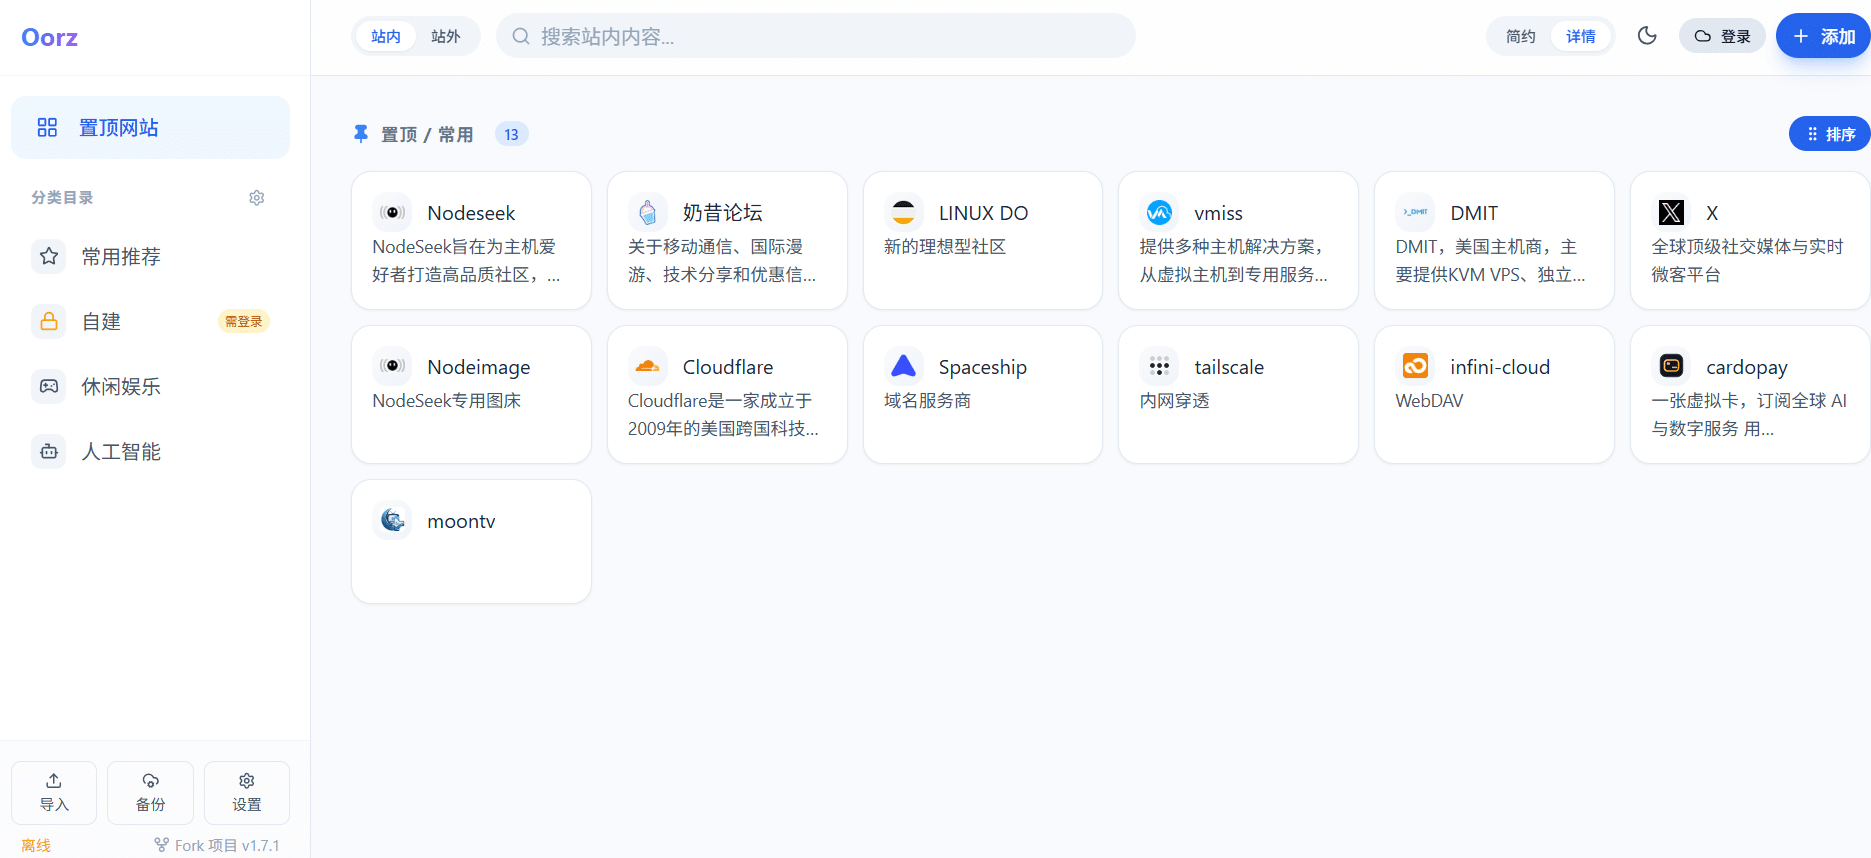Click the infini-cloud logo icon
1871x858 pixels.
pyautogui.click(x=1415, y=366)
